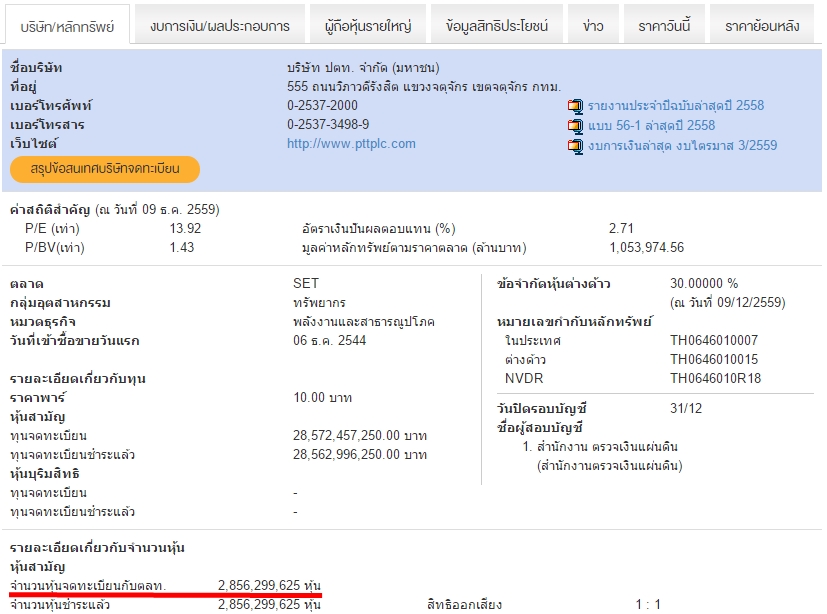Select registered capital 28,572,457,250.00 บาท
The height and width of the screenshot is (614, 827).
[x=360, y=435]
